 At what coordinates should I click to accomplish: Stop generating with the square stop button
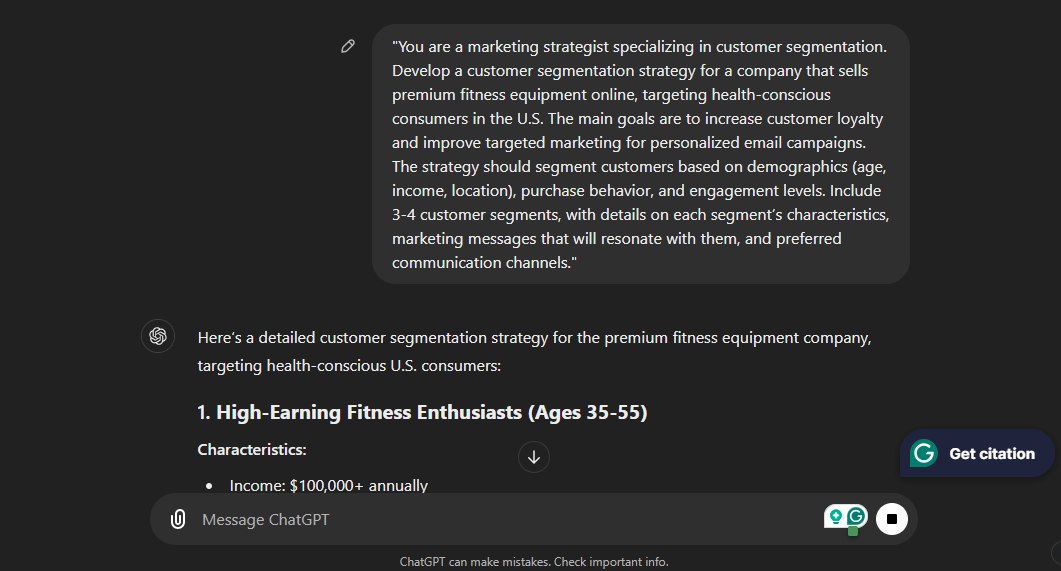[x=892, y=519]
